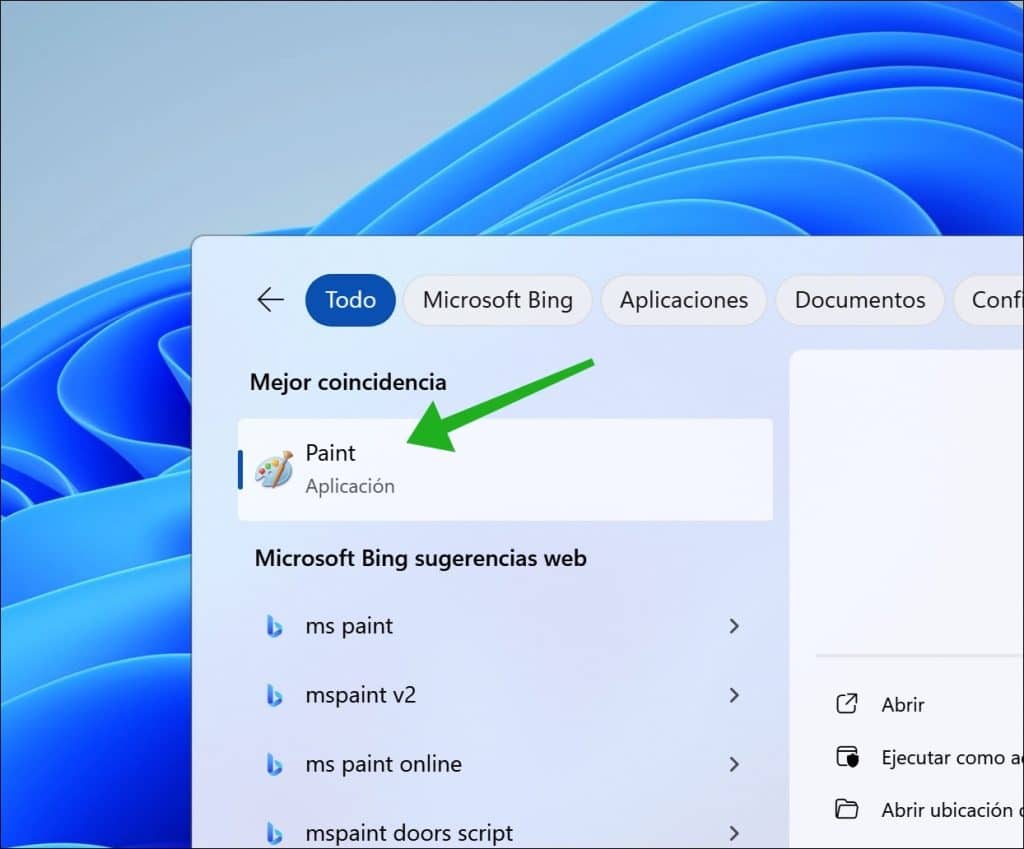The height and width of the screenshot is (849, 1024).
Task: Expand the "ms paint online" suggestion chevron
Action: click(x=735, y=764)
